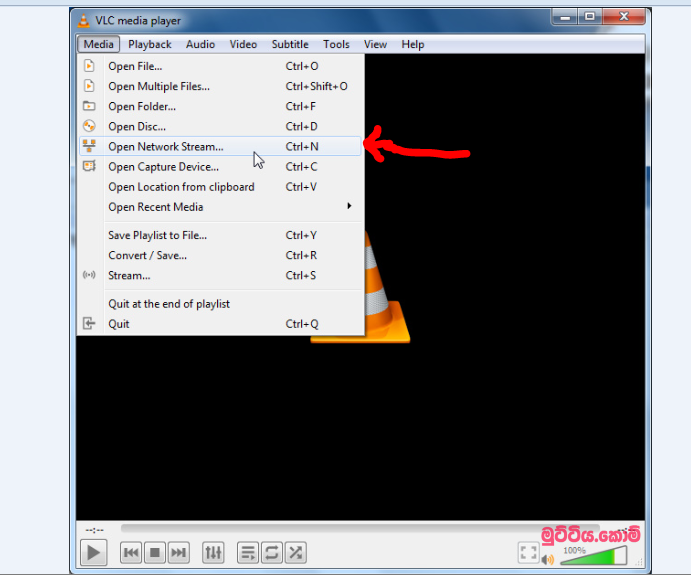Click the elapsed time label --:--

click(x=94, y=529)
